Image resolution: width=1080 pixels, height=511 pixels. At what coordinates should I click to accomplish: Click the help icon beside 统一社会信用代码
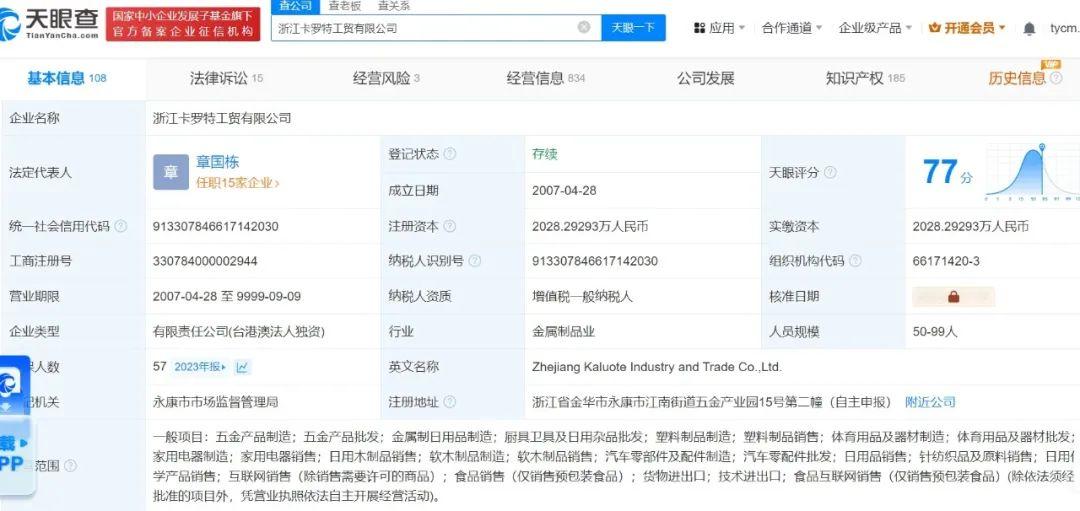click(x=121, y=226)
